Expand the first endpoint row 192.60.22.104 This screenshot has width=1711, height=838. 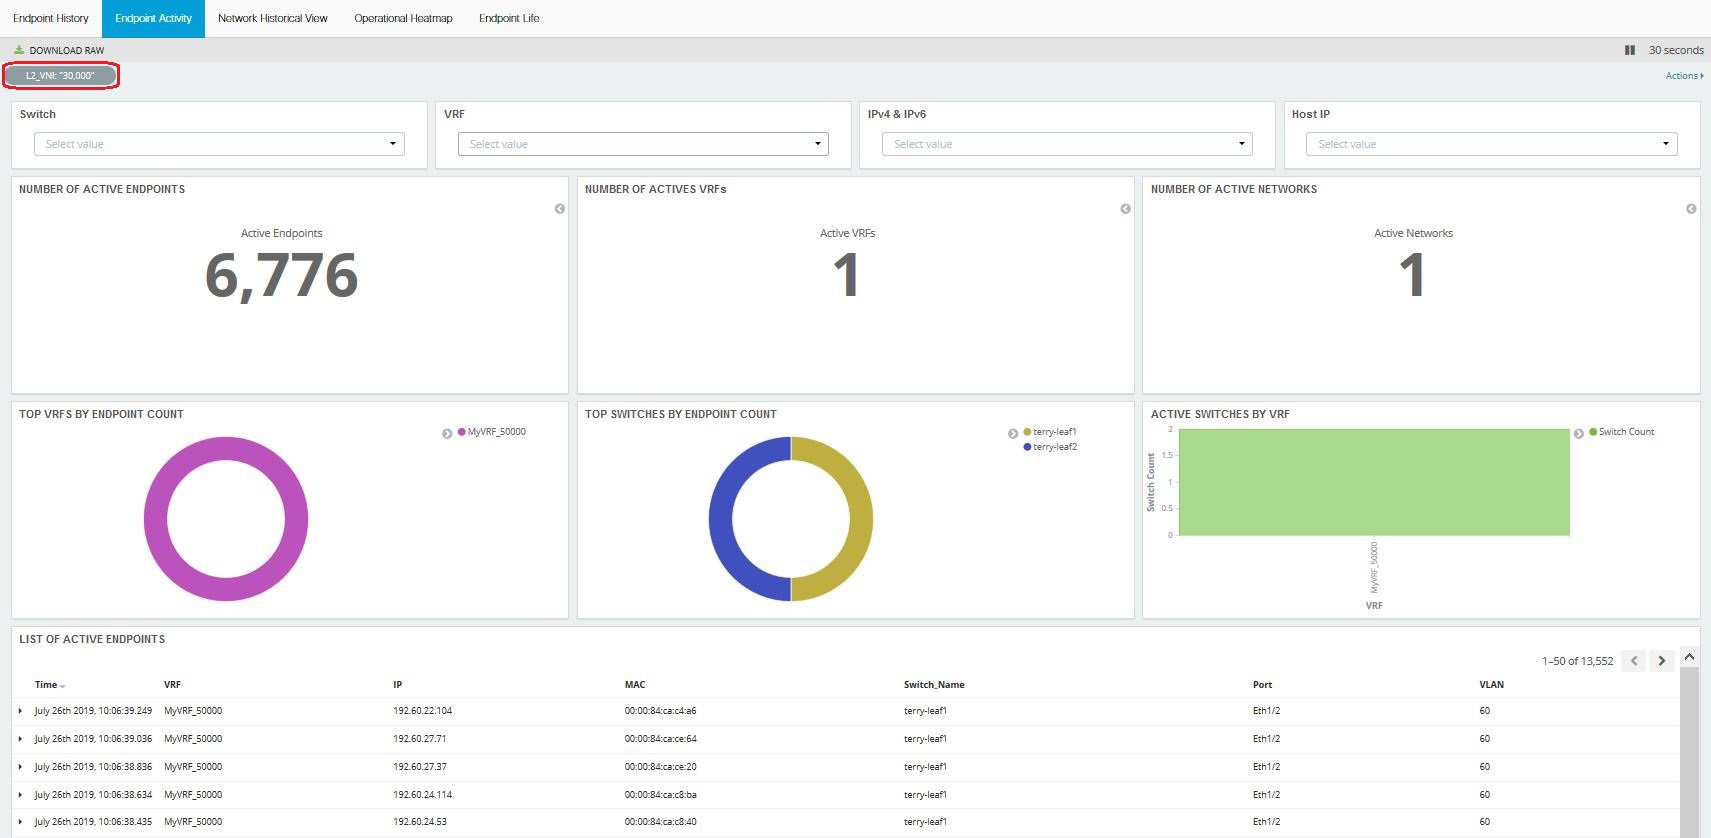20,711
